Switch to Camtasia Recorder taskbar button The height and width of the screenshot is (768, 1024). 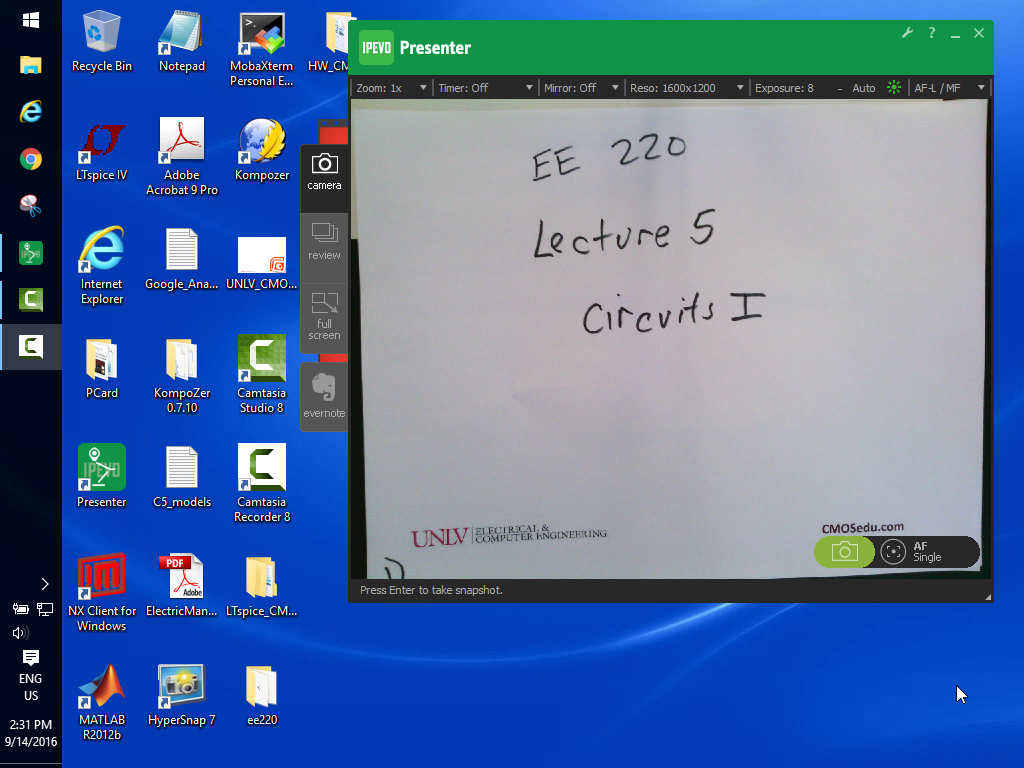click(x=31, y=346)
